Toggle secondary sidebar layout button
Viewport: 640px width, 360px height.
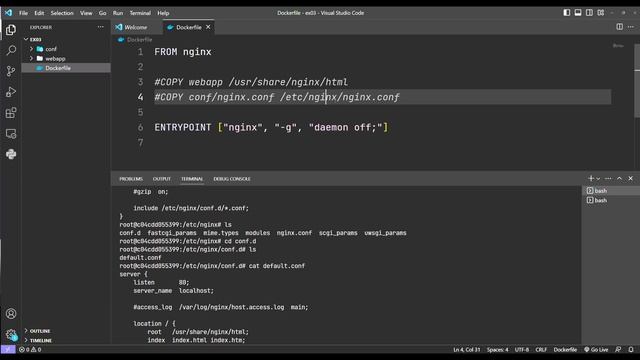coord(589,13)
